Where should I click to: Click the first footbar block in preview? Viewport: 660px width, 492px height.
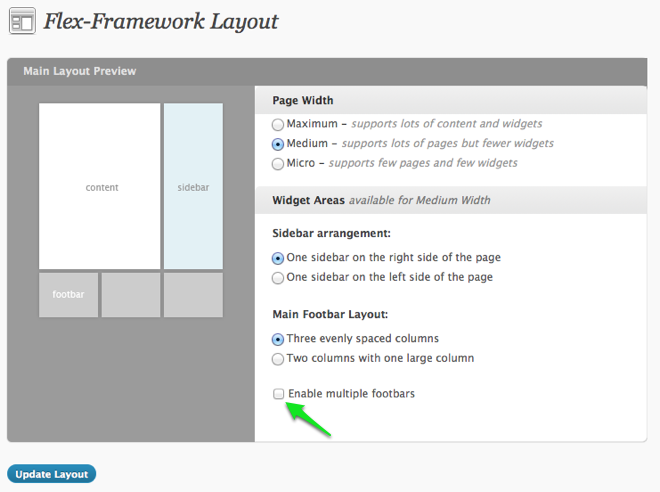69,295
